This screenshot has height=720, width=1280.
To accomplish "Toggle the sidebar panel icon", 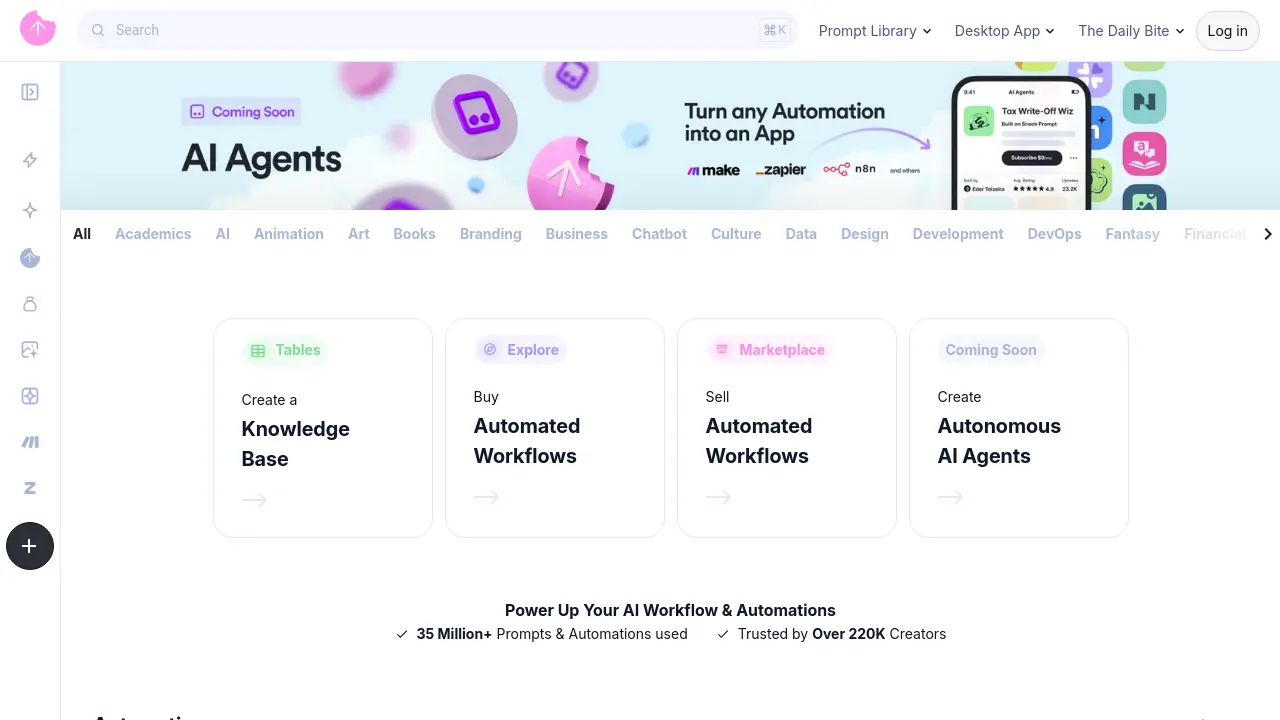I will 30,92.
